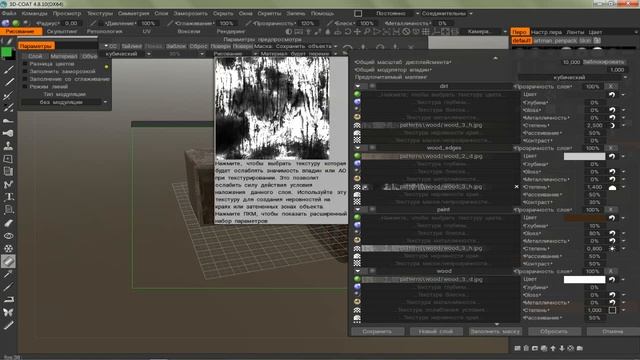
Task: Toggle Режим линий checkbox
Action: tap(25, 87)
